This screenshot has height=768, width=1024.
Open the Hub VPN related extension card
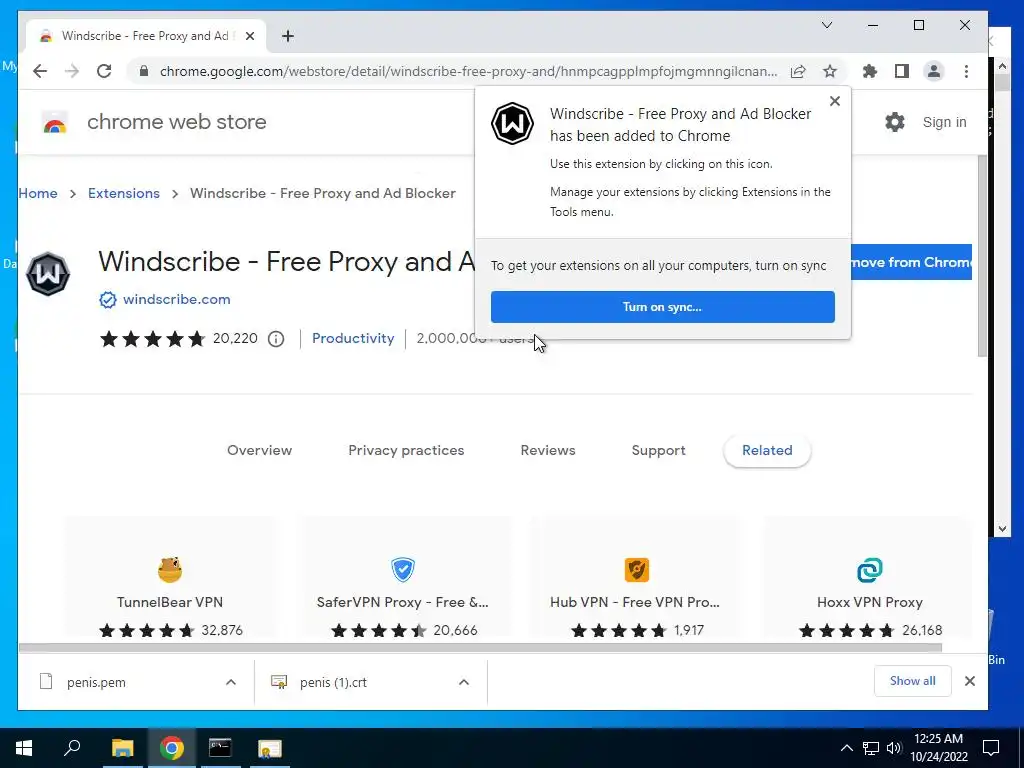(635, 577)
